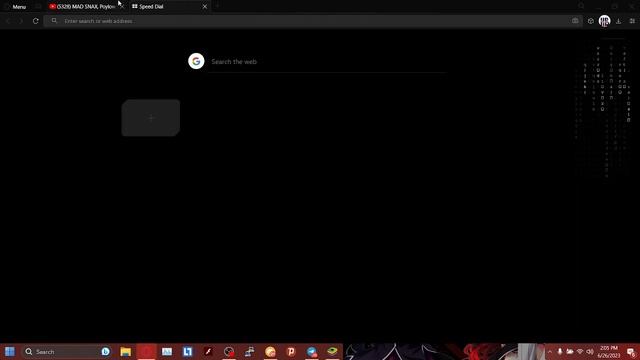Screen dimensions: 640x360
Task: Open the orange round taskbar app
Action: (270, 351)
